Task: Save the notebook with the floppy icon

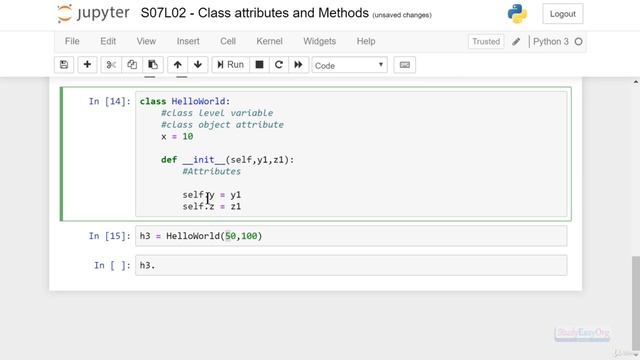Action: pyautogui.click(x=64, y=65)
